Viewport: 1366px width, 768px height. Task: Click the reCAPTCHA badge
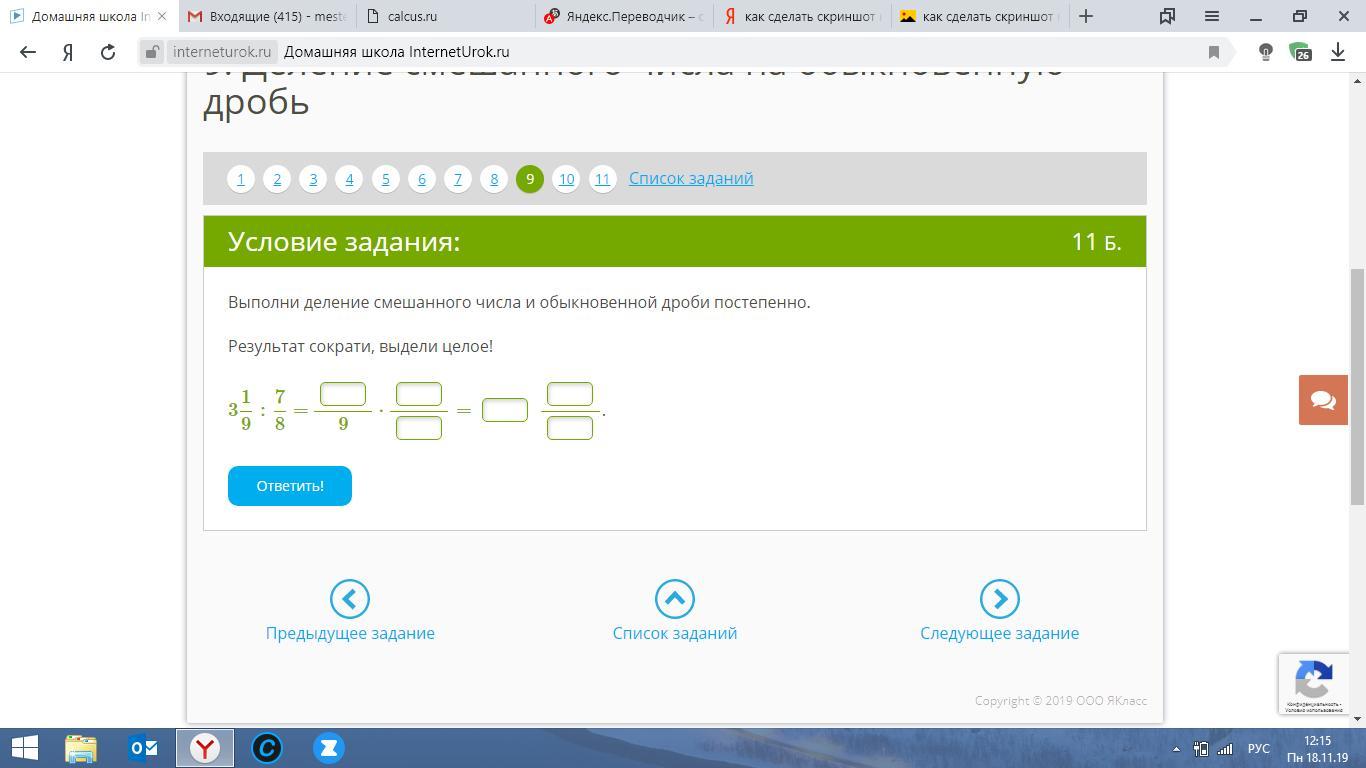[1313, 684]
